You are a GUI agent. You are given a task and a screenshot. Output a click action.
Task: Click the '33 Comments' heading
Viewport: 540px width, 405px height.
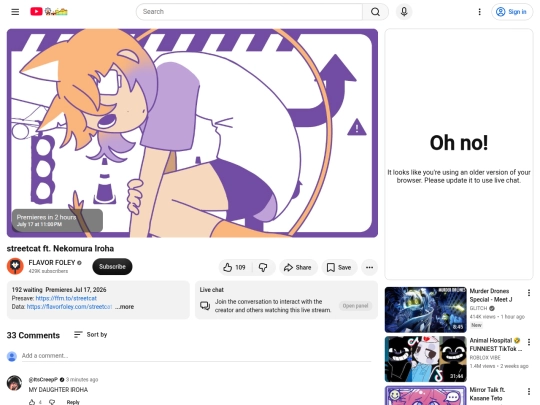point(33,335)
